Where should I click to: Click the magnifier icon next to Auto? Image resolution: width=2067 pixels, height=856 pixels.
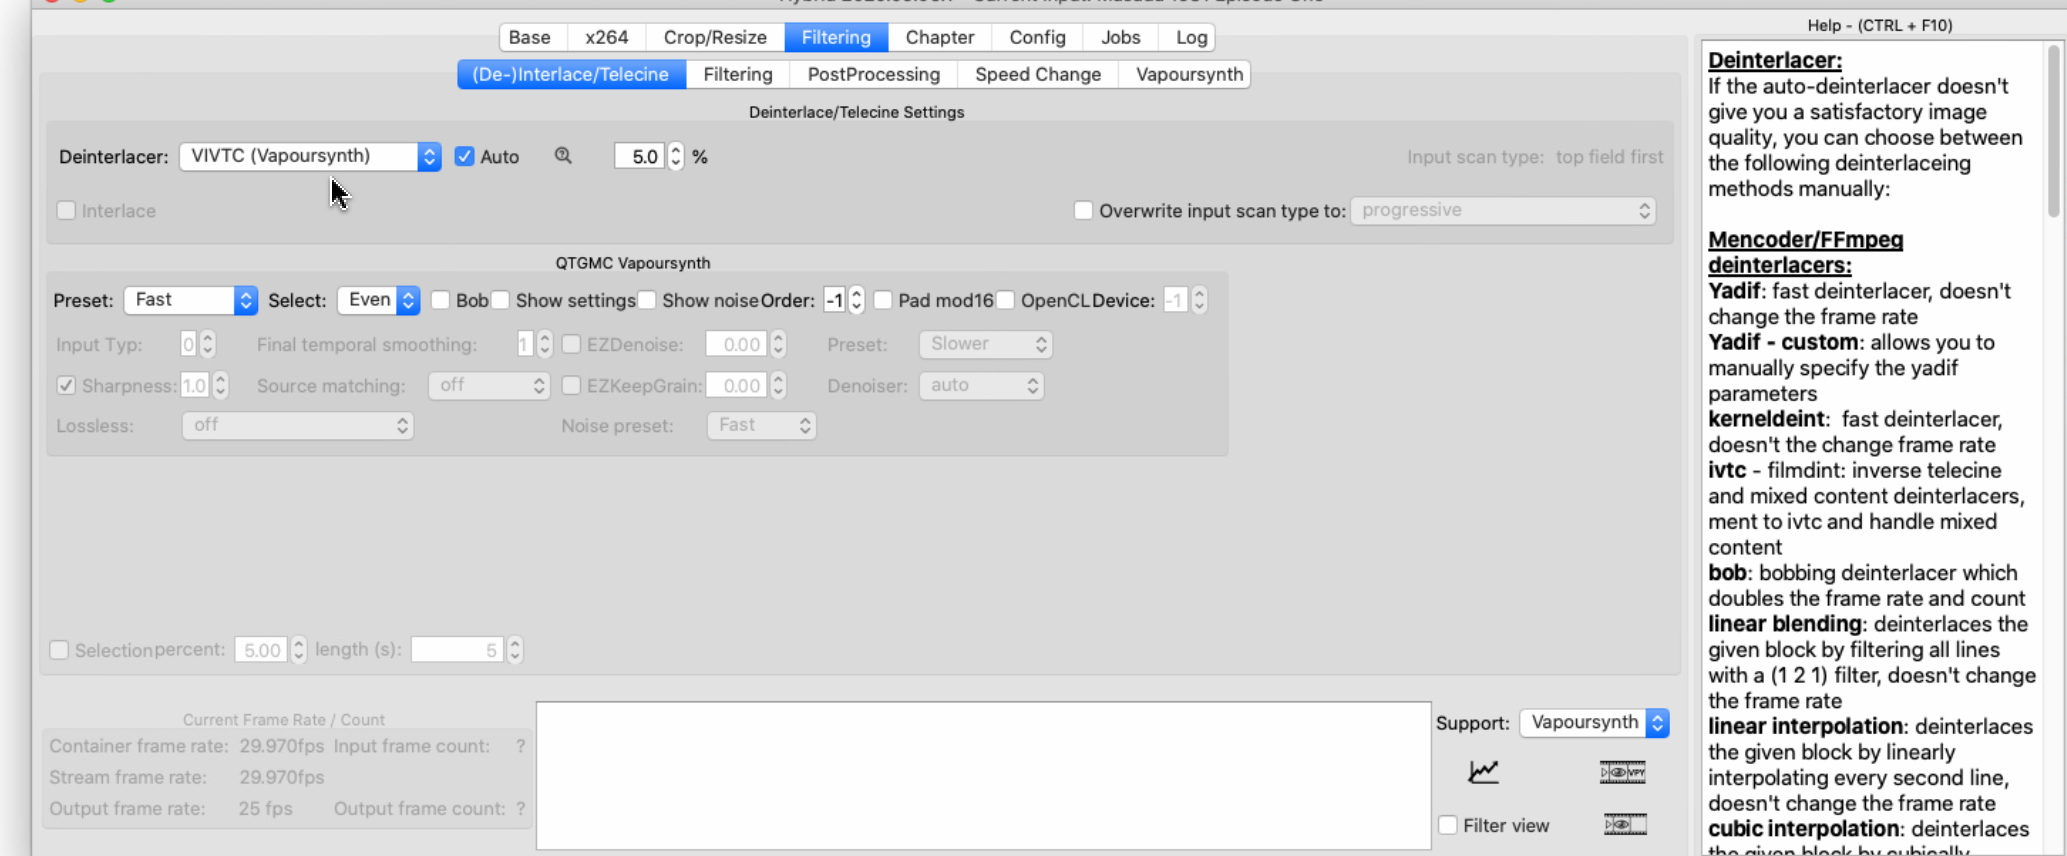pos(563,156)
